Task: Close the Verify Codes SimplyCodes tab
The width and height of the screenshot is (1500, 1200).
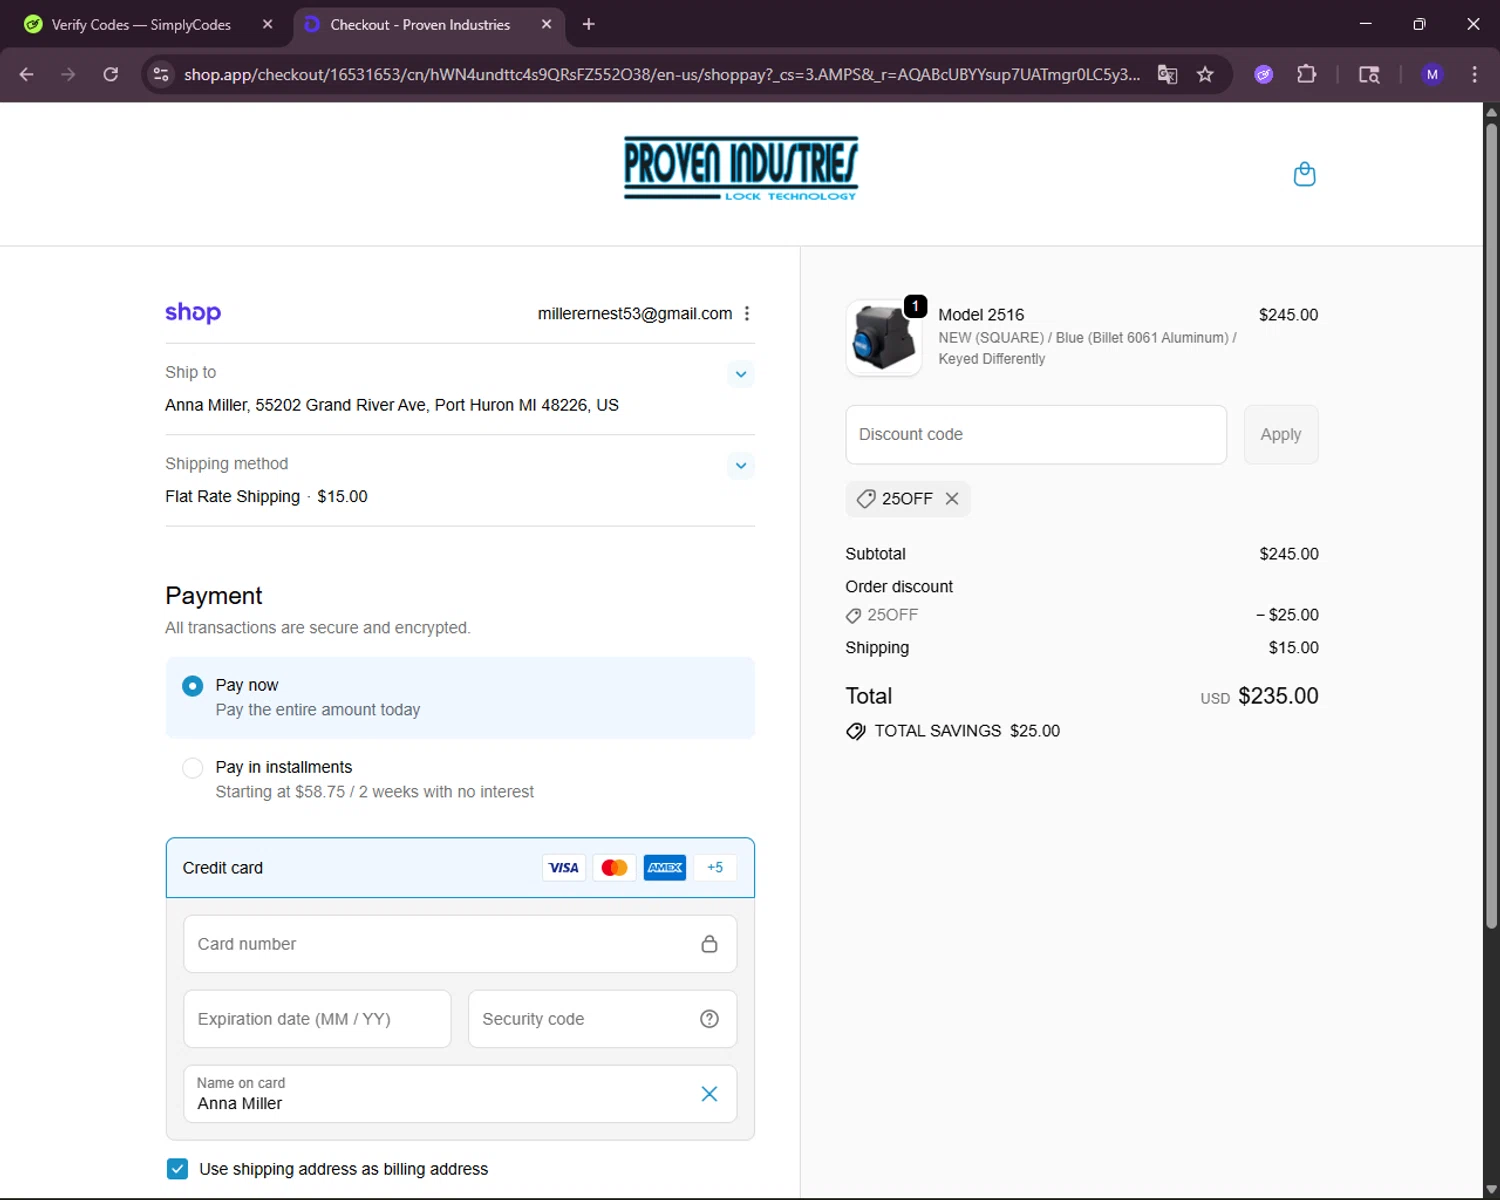Action: (267, 24)
